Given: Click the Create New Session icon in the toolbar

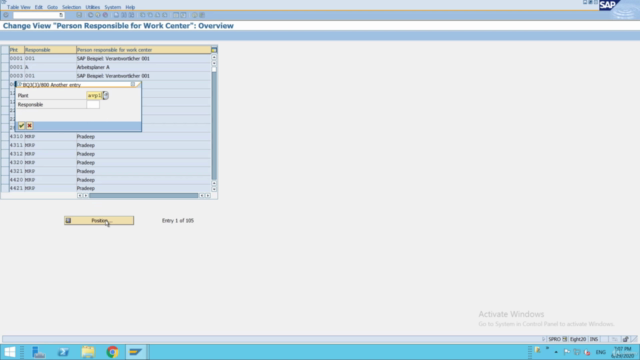Looking at the screenshot, I should tap(176, 15).
